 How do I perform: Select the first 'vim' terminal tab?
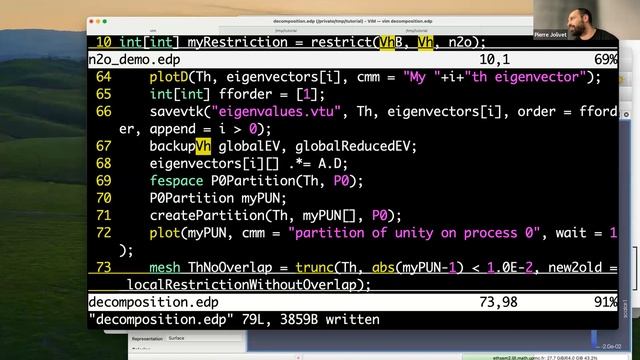click(x=153, y=31)
